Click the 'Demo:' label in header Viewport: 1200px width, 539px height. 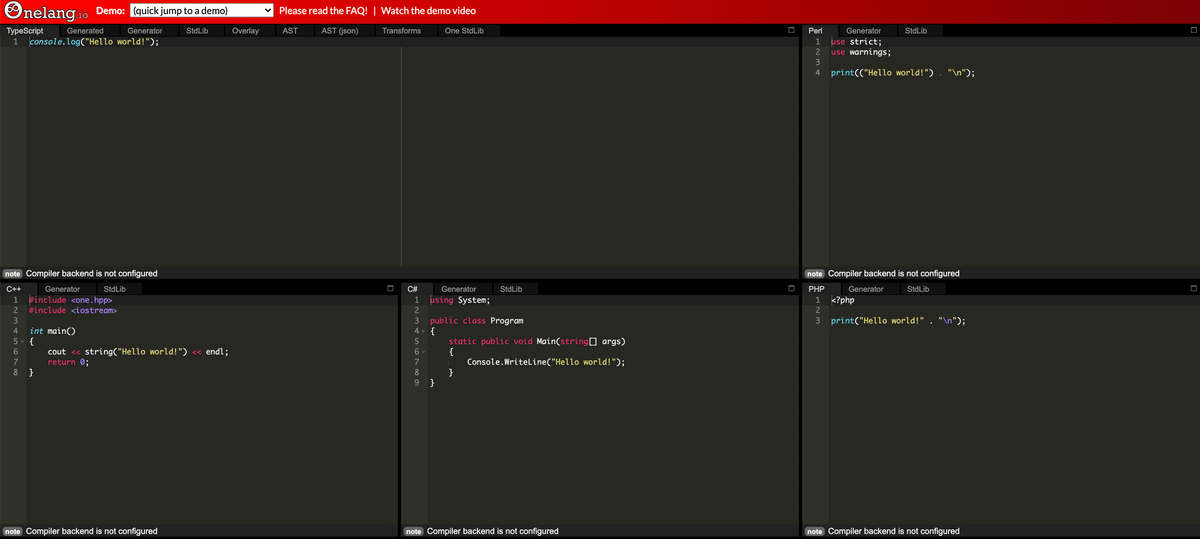109,10
